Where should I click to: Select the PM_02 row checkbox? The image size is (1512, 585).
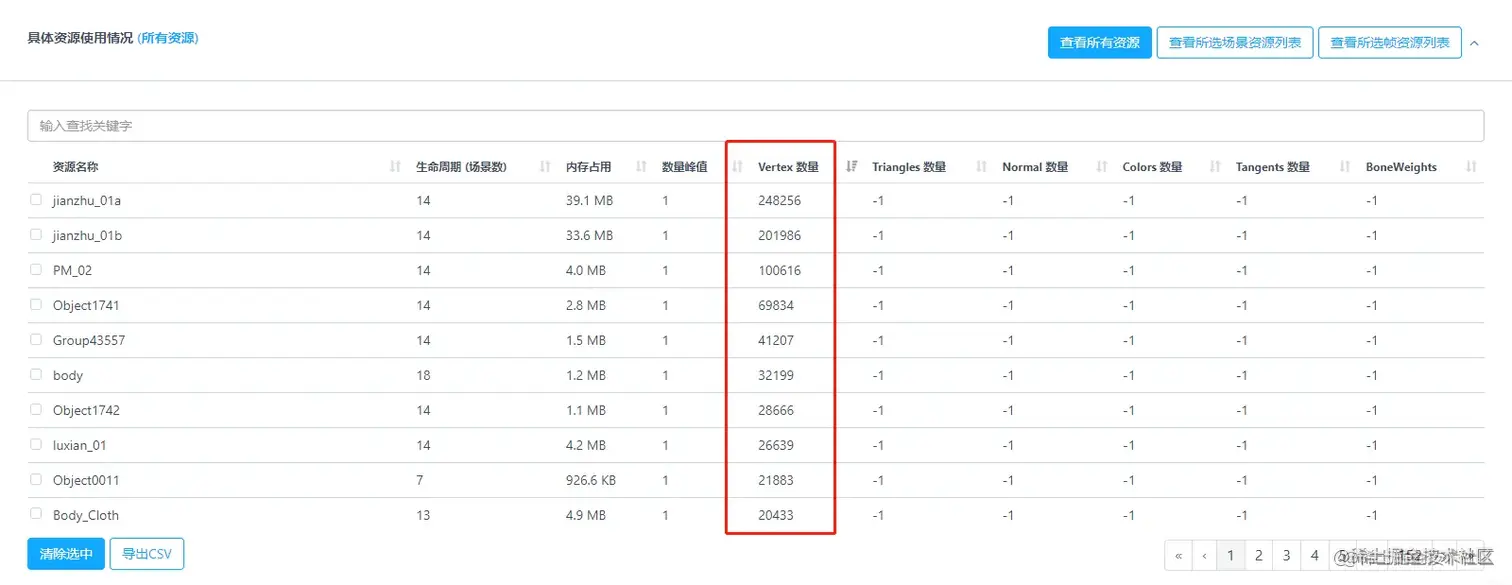pos(36,270)
